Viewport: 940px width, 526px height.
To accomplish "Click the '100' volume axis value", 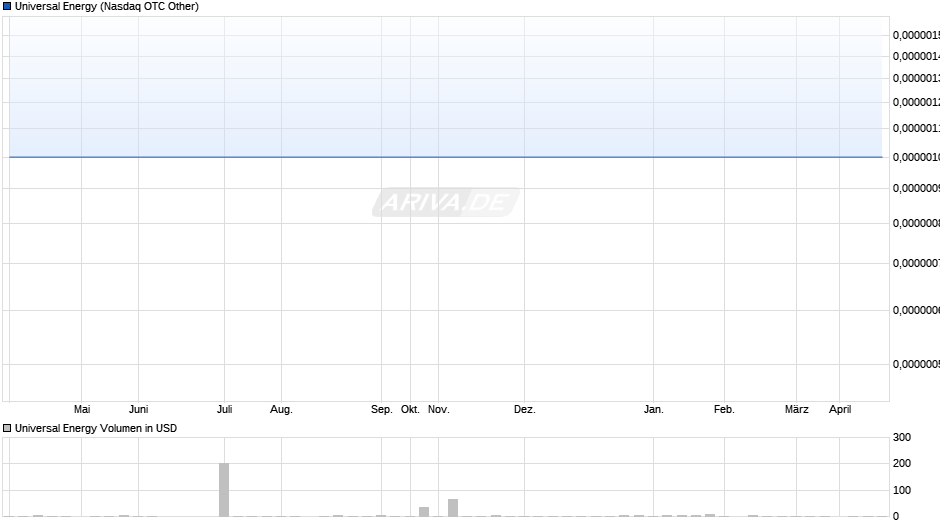I will point(902,490).
